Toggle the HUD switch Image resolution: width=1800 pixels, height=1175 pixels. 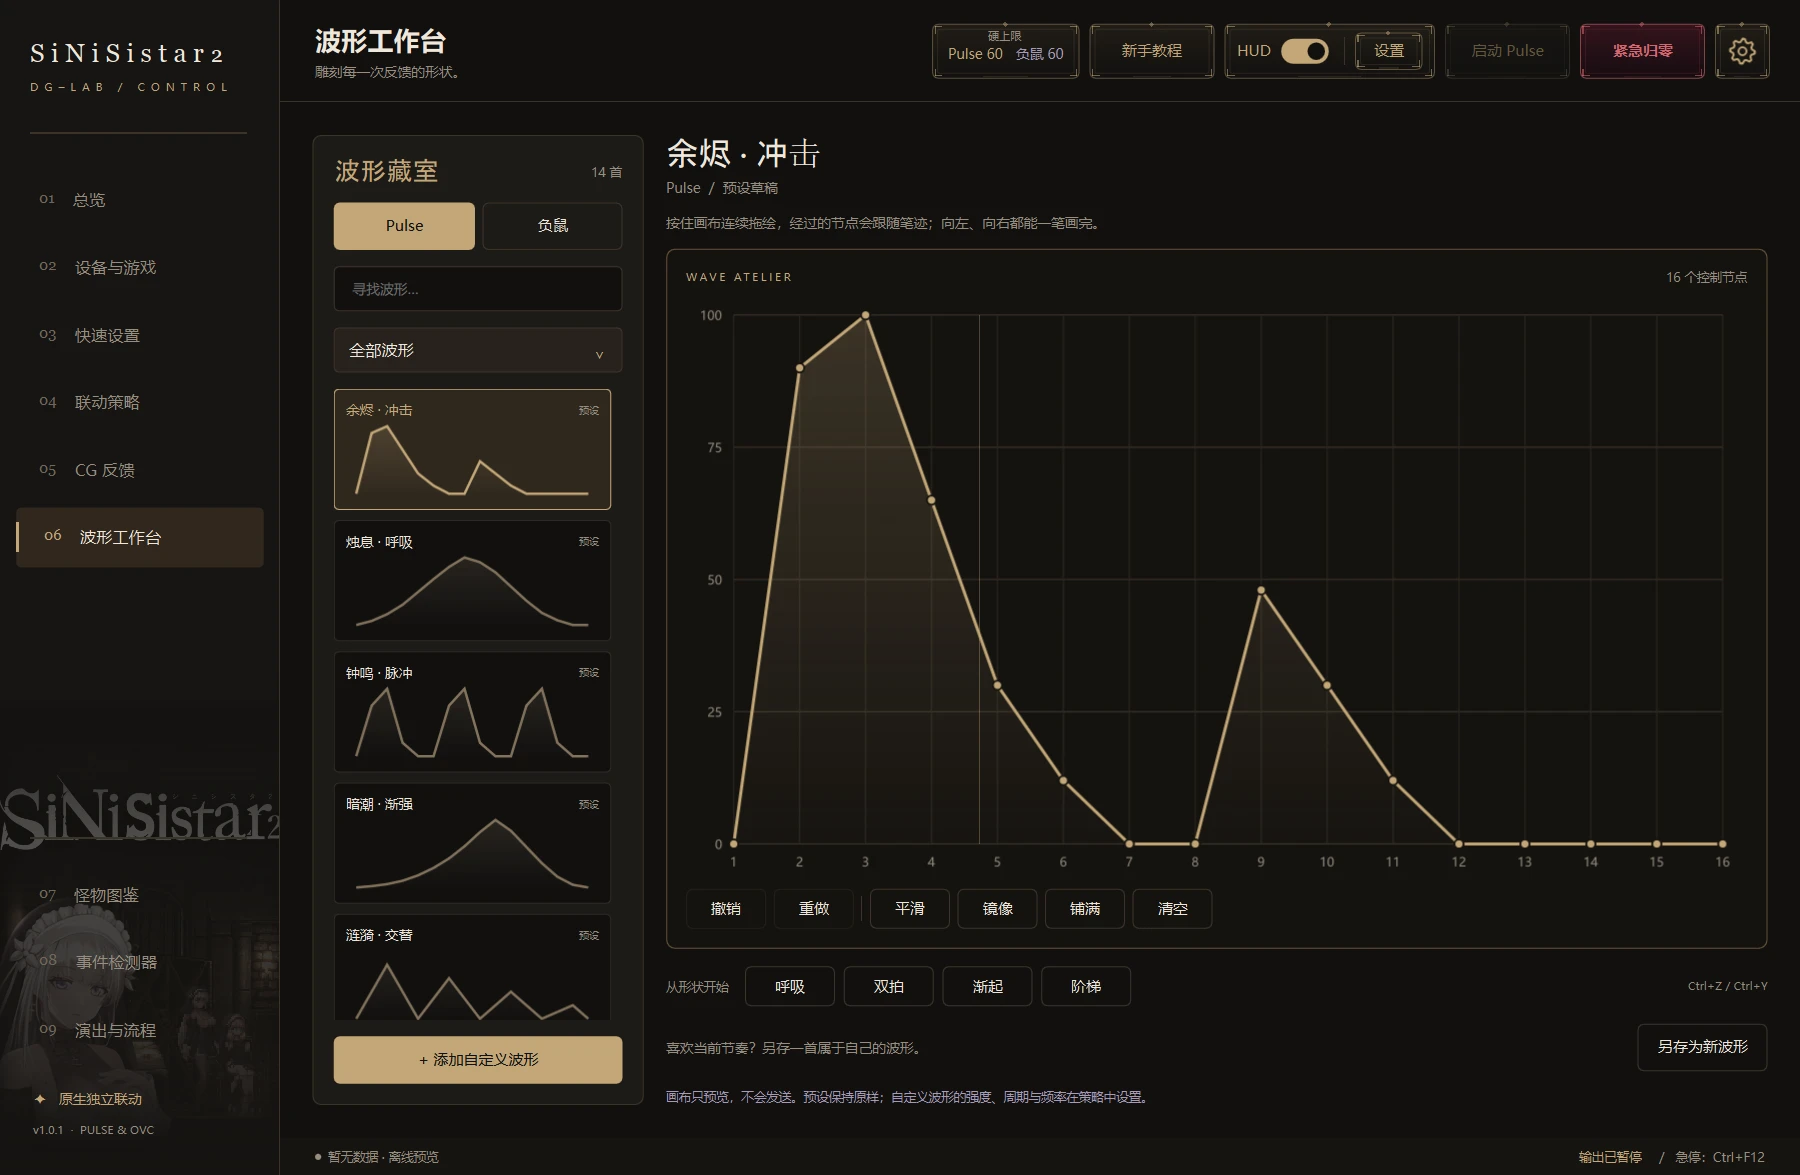[x=1305, y=51]
